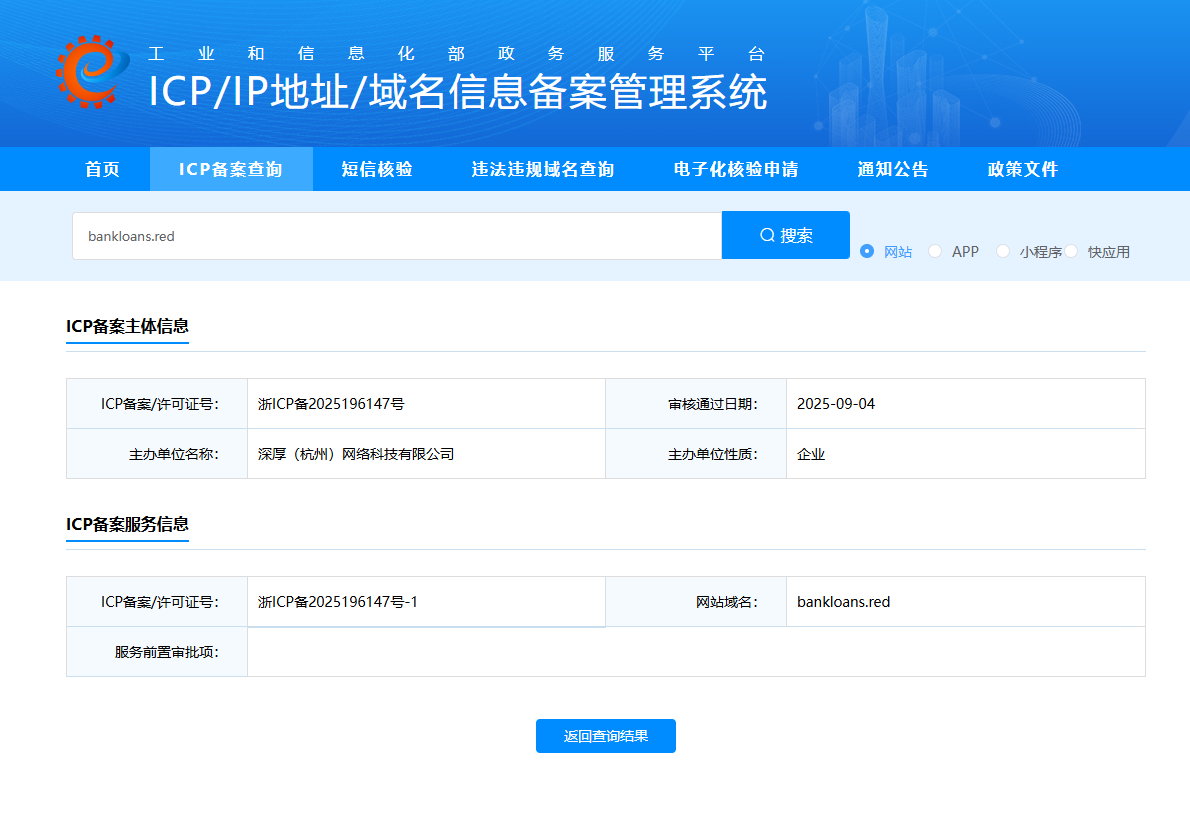Select the approval date 2025-09-04
Image resolution: width=1190 pixels, height=835 pixels.
click(x=836, y=404)
